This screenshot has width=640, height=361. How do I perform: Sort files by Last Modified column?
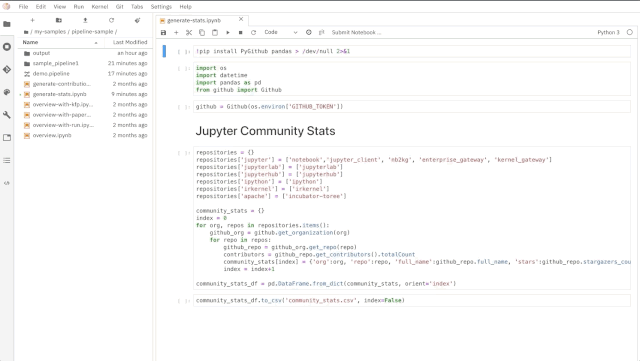tap(130, 42)
